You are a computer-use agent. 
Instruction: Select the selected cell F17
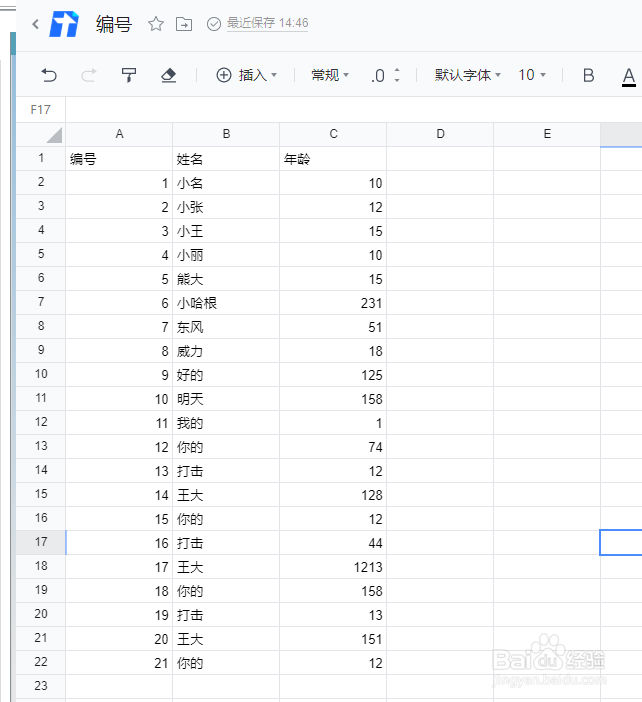621,542
